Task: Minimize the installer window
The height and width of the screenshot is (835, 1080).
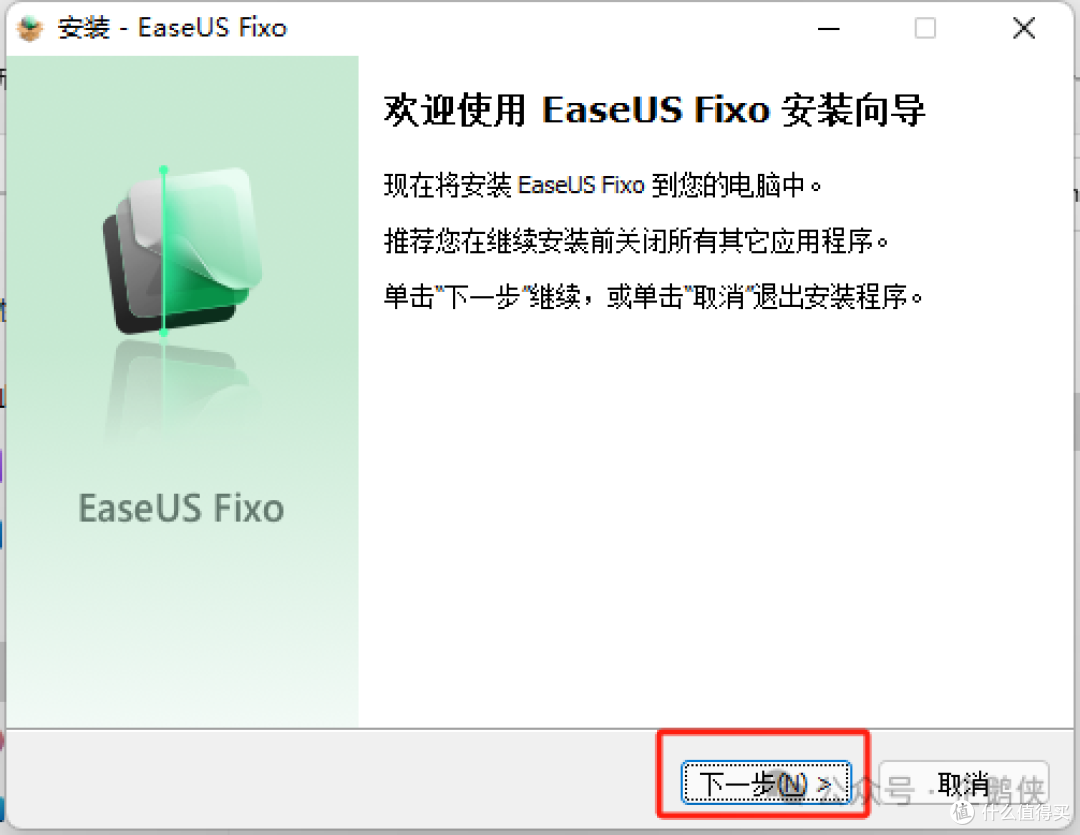Action: pyautogui.click(x=828, y=28)
